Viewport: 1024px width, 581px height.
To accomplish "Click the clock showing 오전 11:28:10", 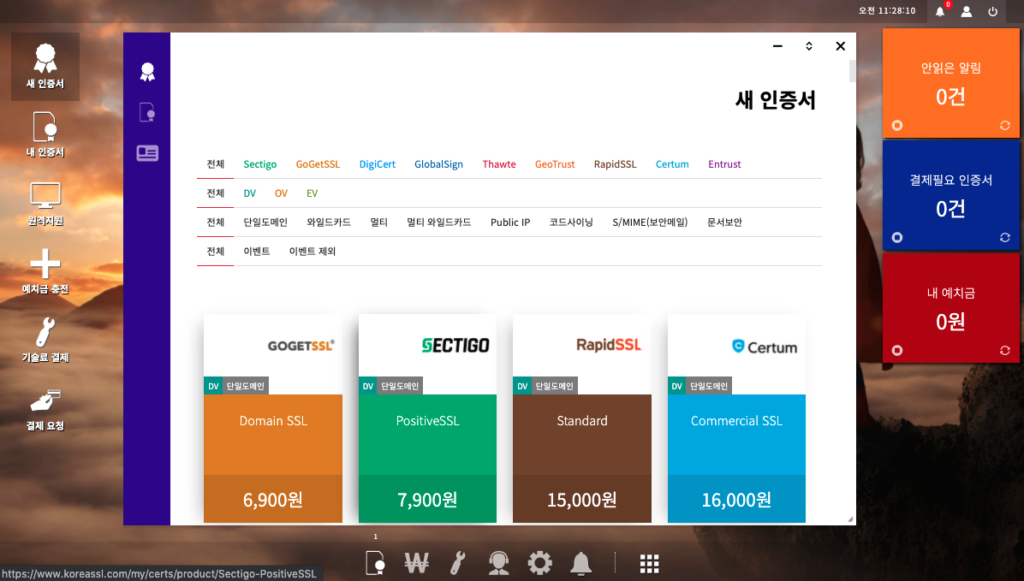I will [x=887, y=11].
